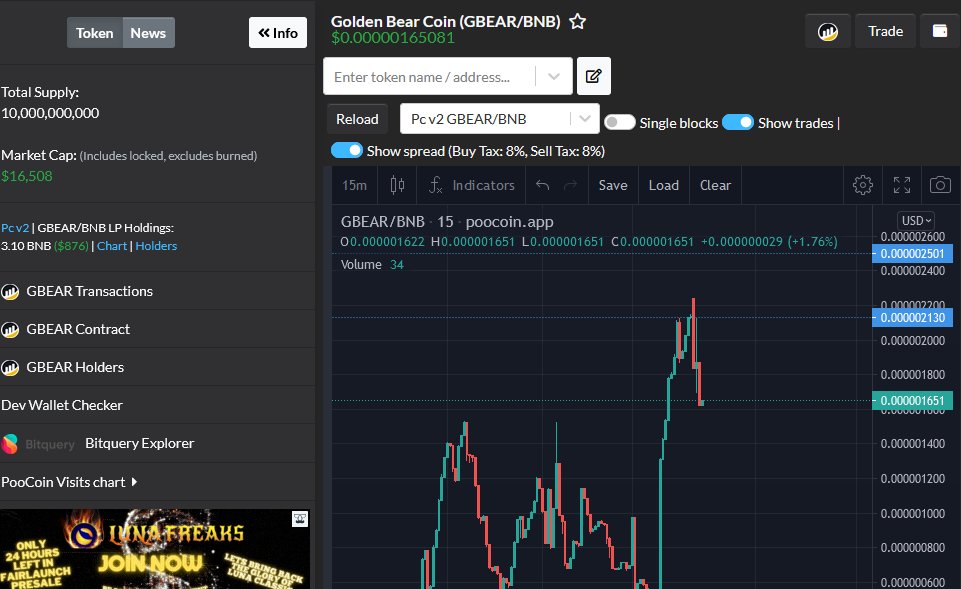
Task: Open the candlestick chart style selector
Action: click(397, 185)
